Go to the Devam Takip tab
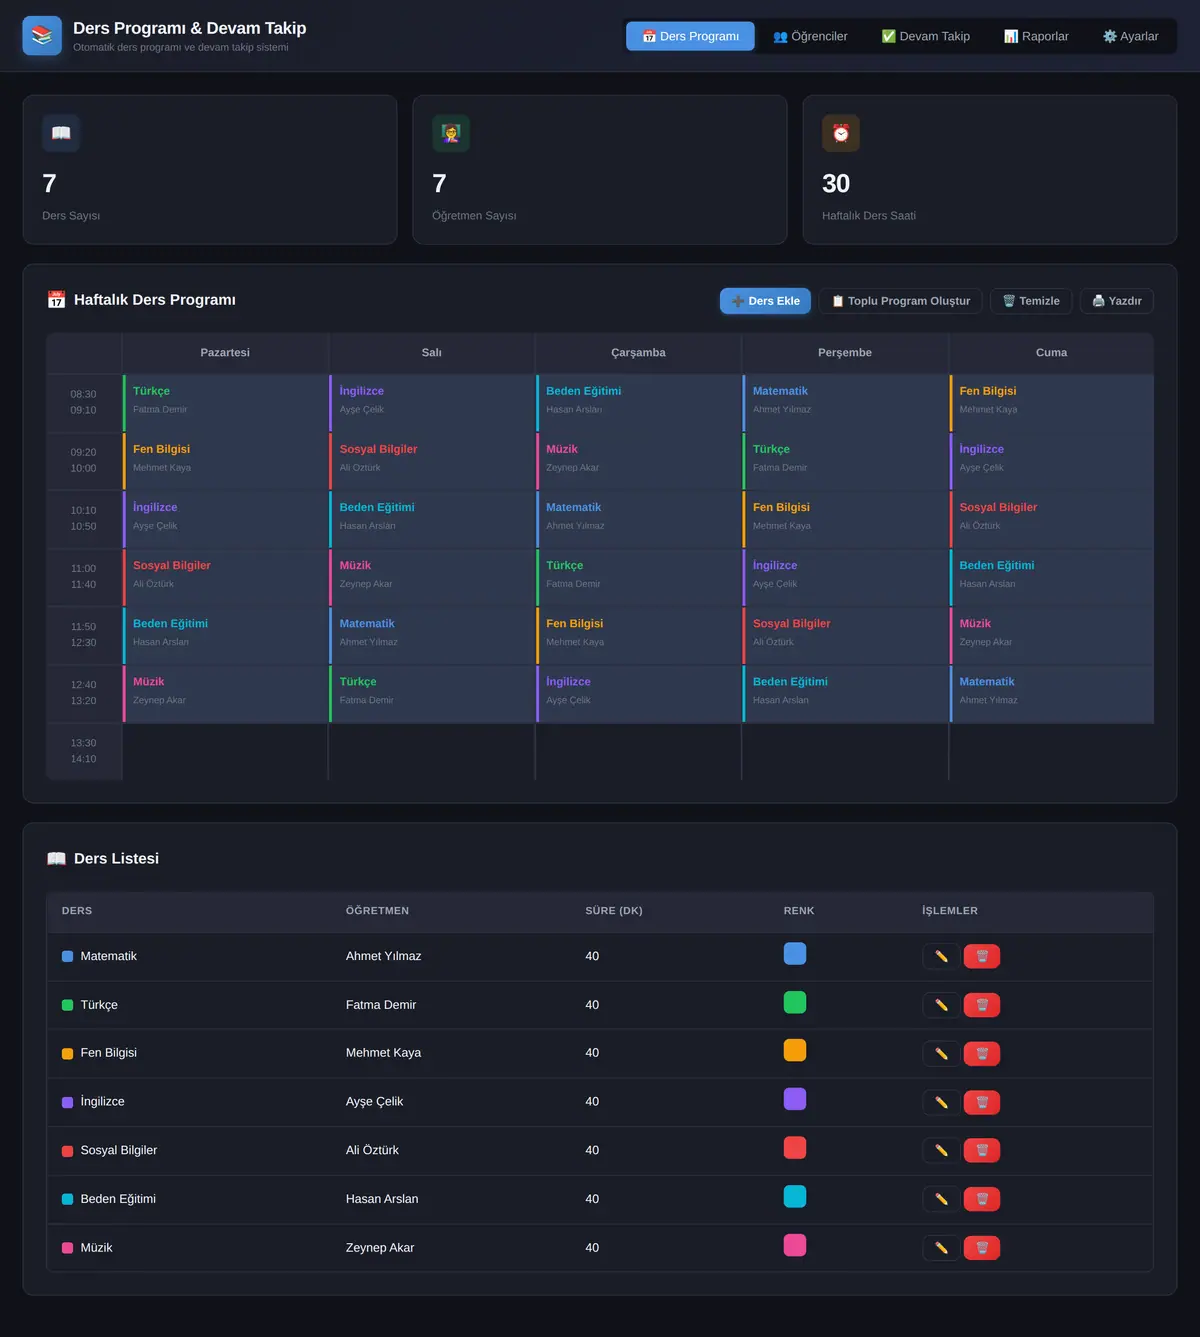The image size is (1200, 1337). click(926, 36)
